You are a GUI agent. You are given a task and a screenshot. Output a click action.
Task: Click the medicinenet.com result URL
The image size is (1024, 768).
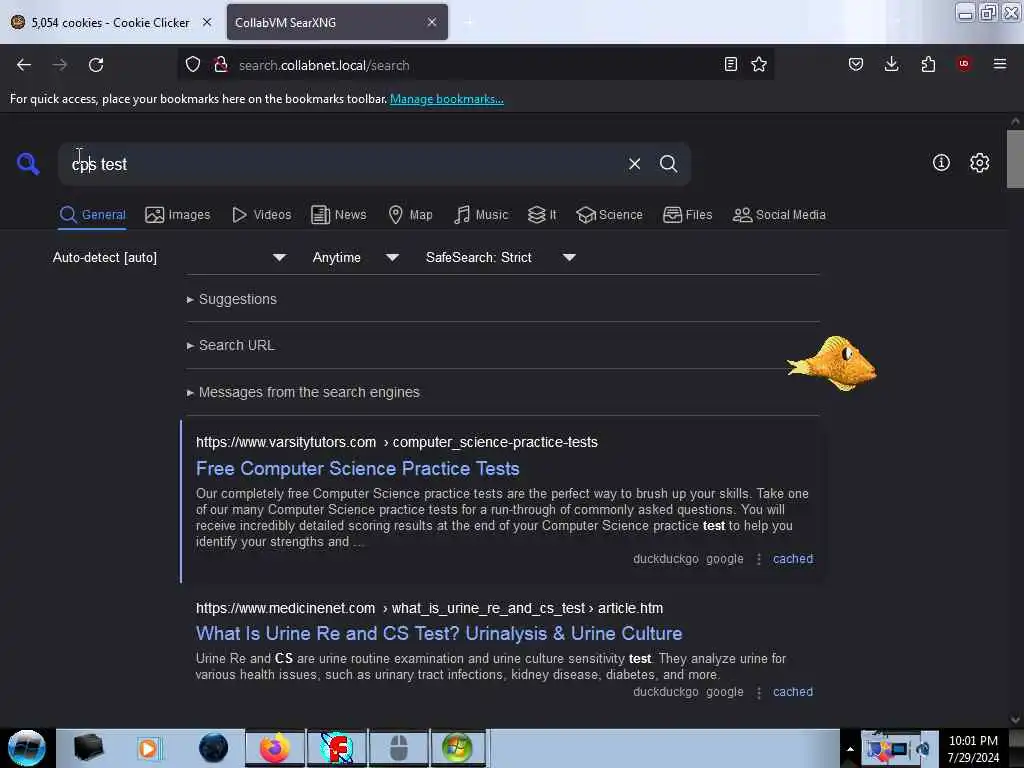click(429, 608)
